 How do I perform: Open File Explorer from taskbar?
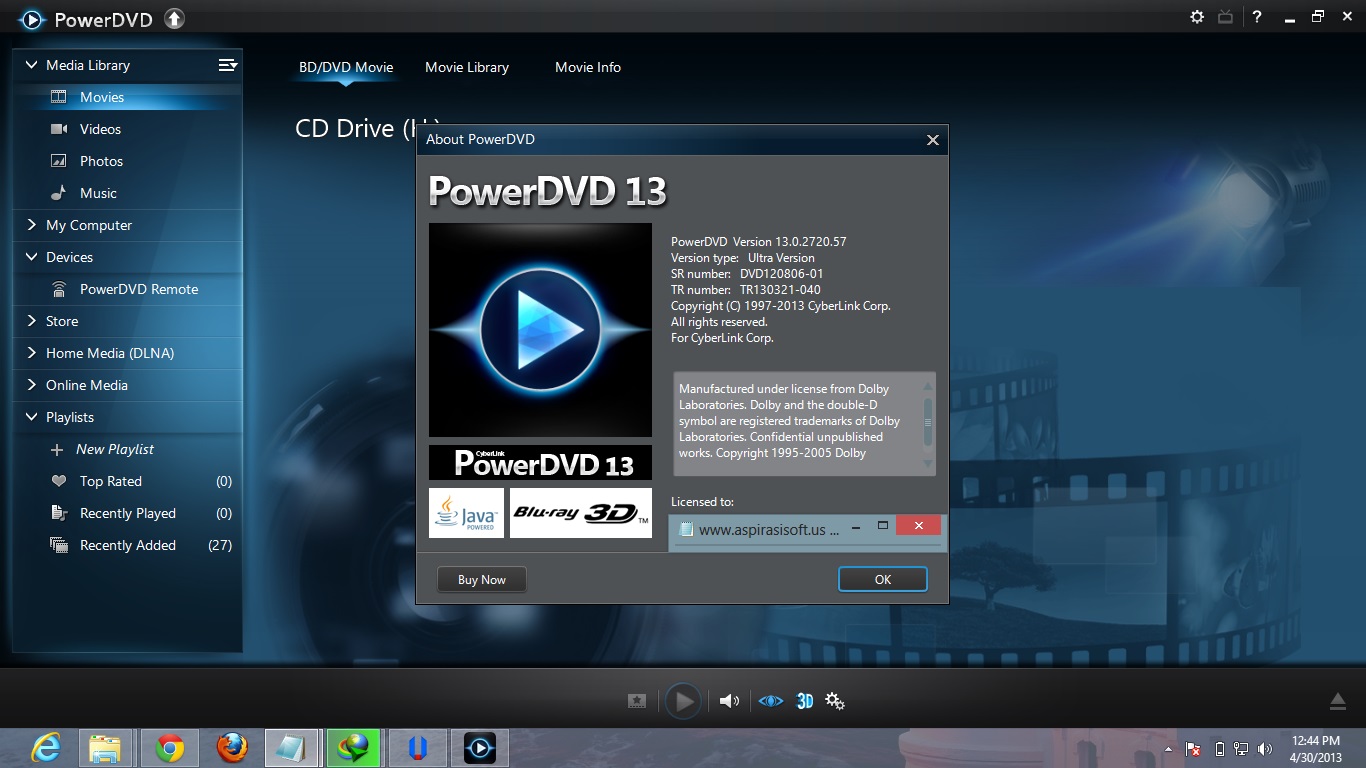coord(105,748)
